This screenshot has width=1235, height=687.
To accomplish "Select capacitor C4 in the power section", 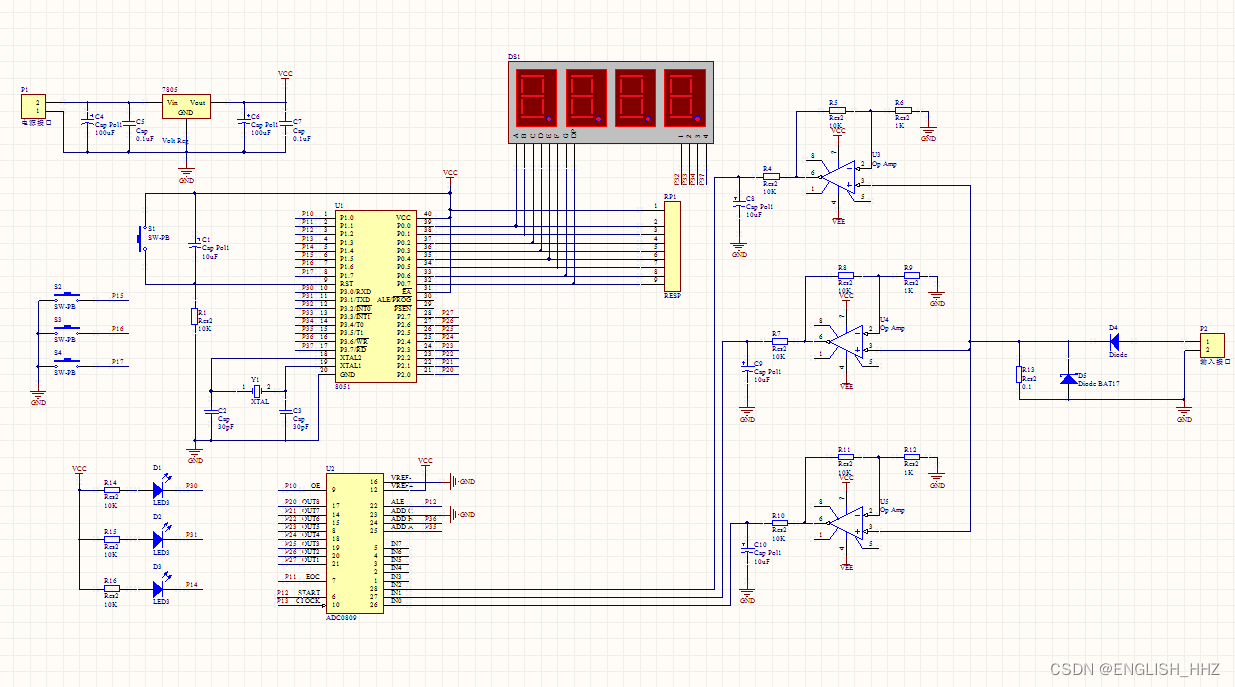I will [x=86, y=121].
